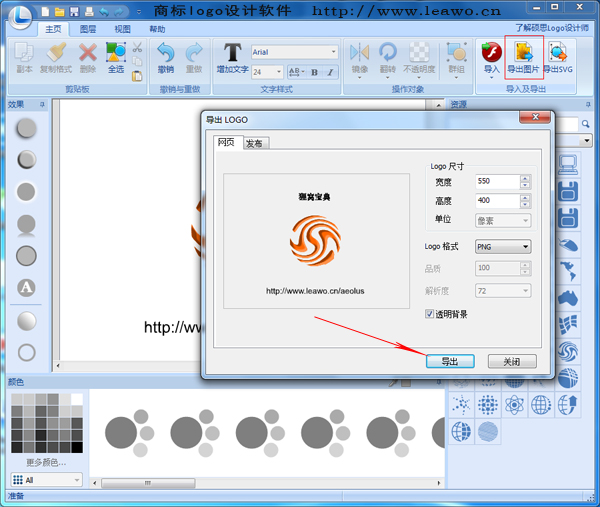
Task: Click the Redo (重做) arrow icon
Action: pos(194,52)
